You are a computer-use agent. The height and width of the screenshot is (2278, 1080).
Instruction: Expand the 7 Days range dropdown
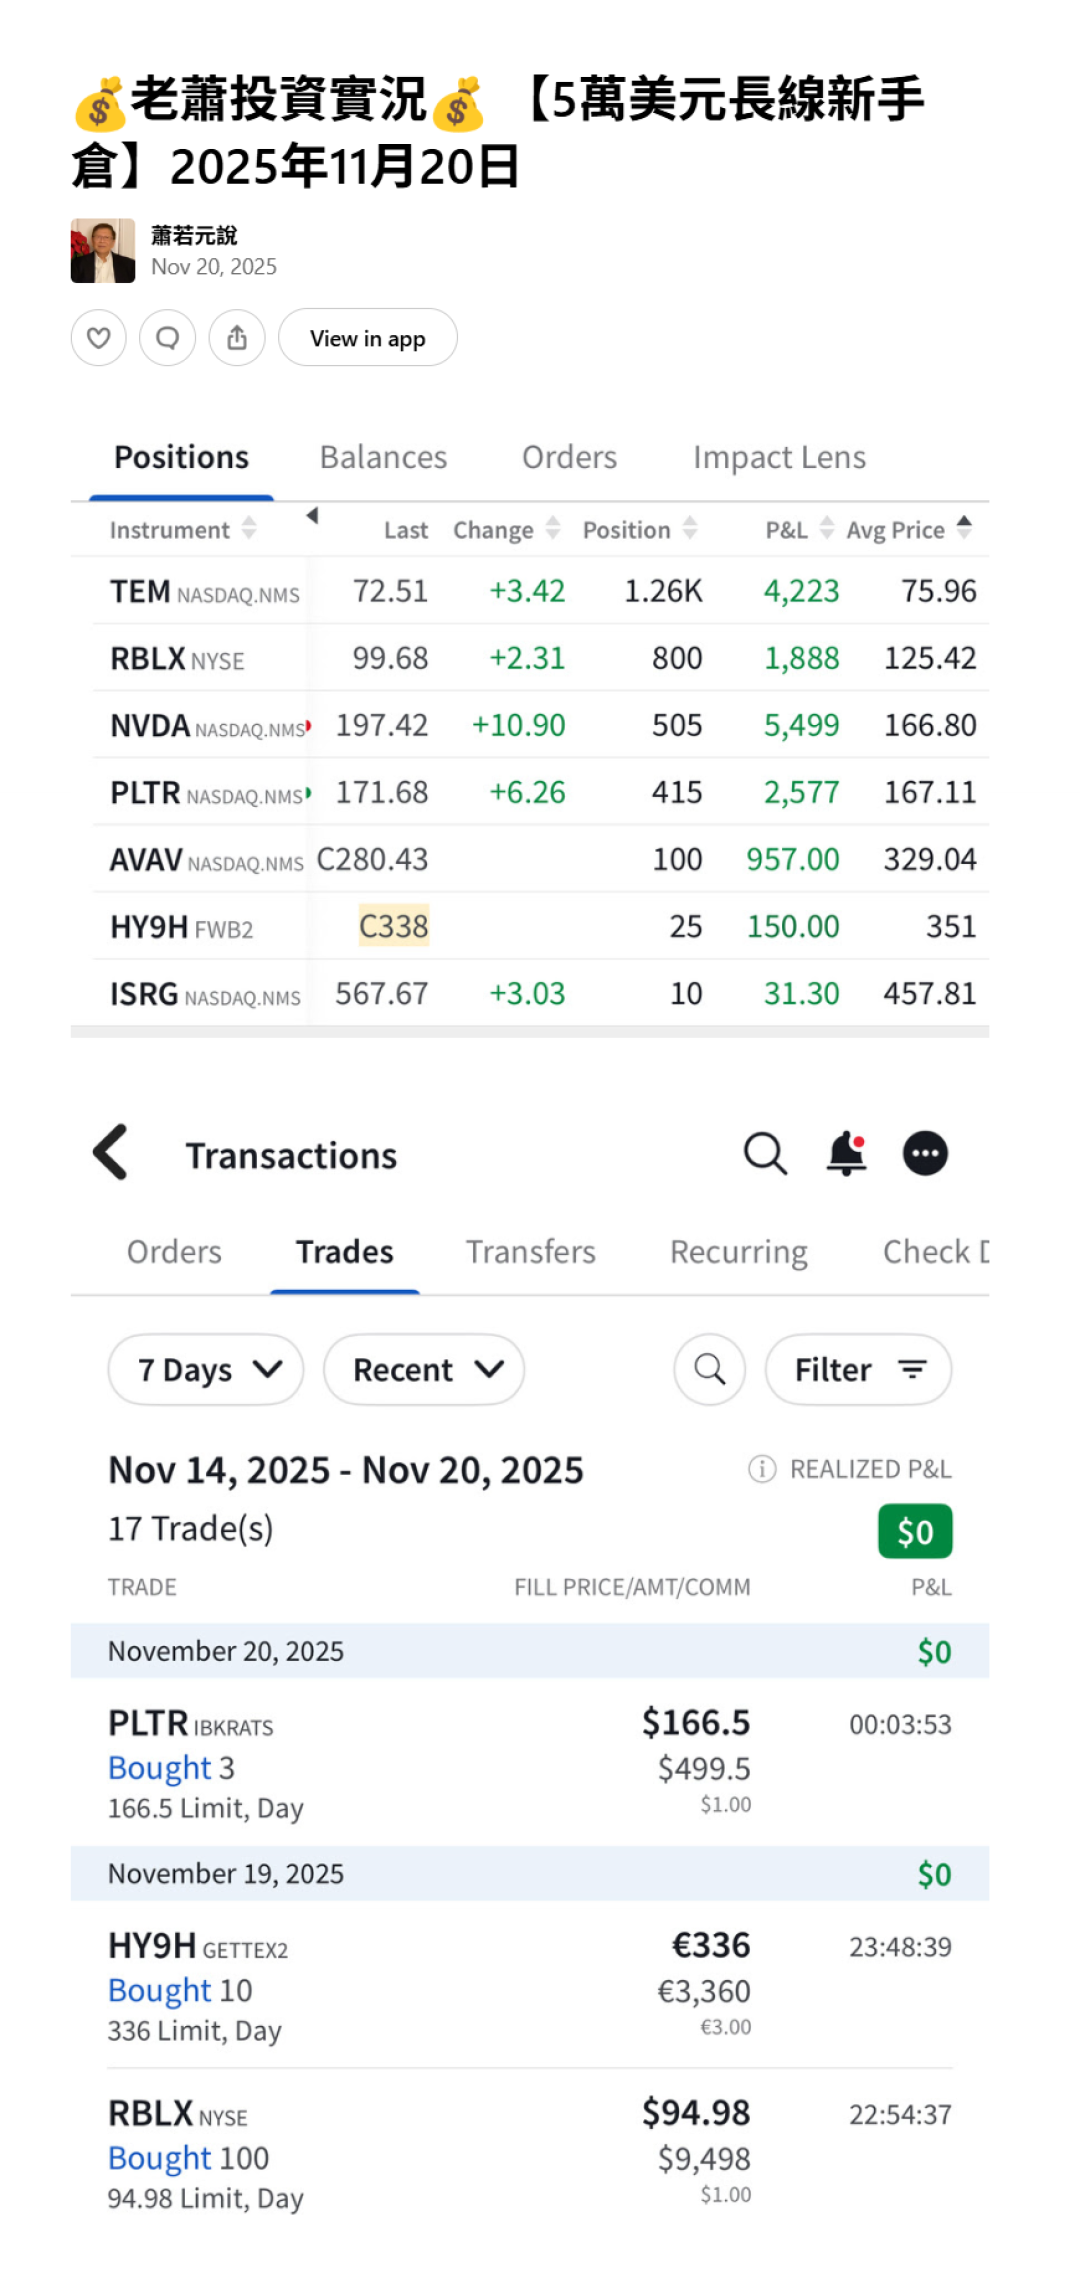206,1369
